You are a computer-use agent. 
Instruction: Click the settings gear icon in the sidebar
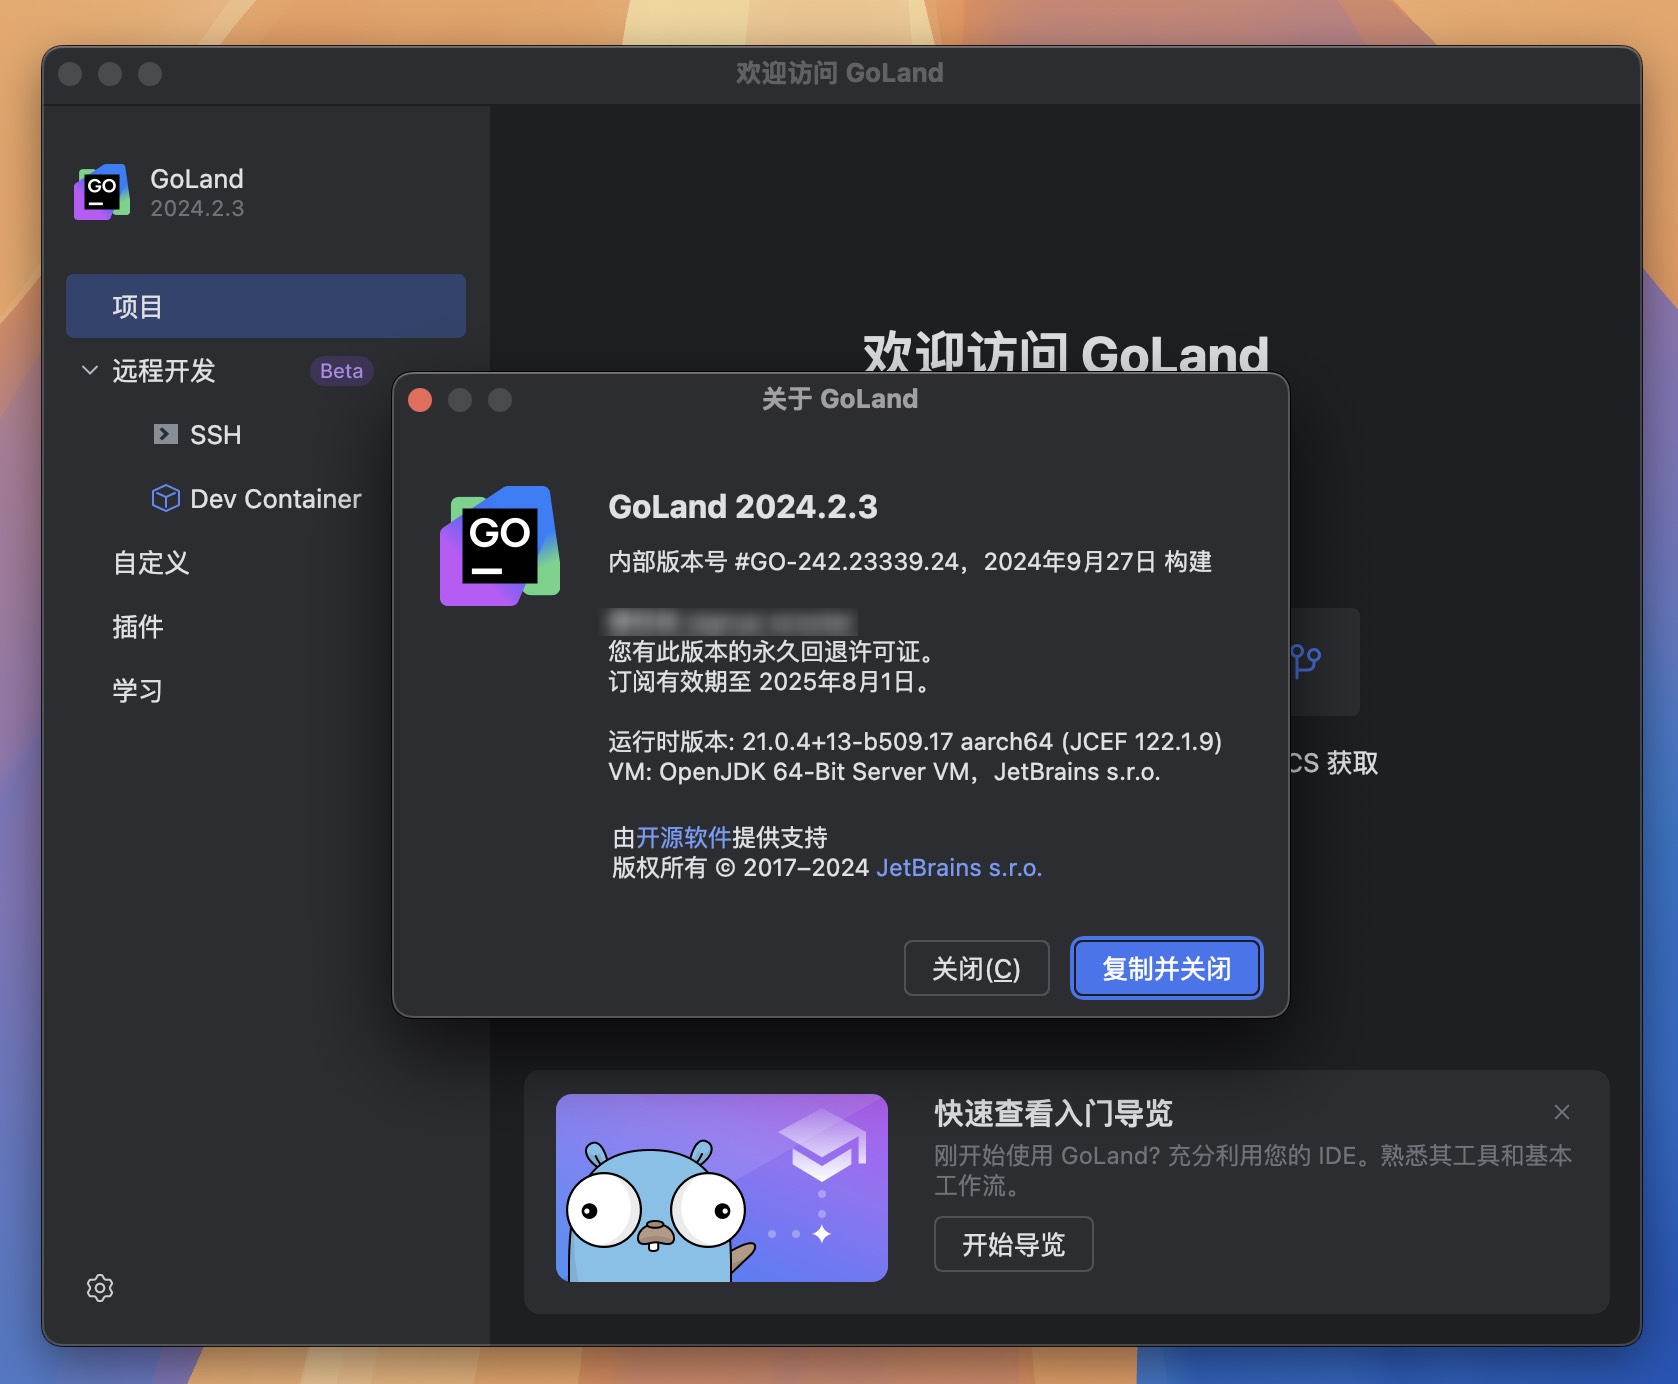pos(100,1288)
